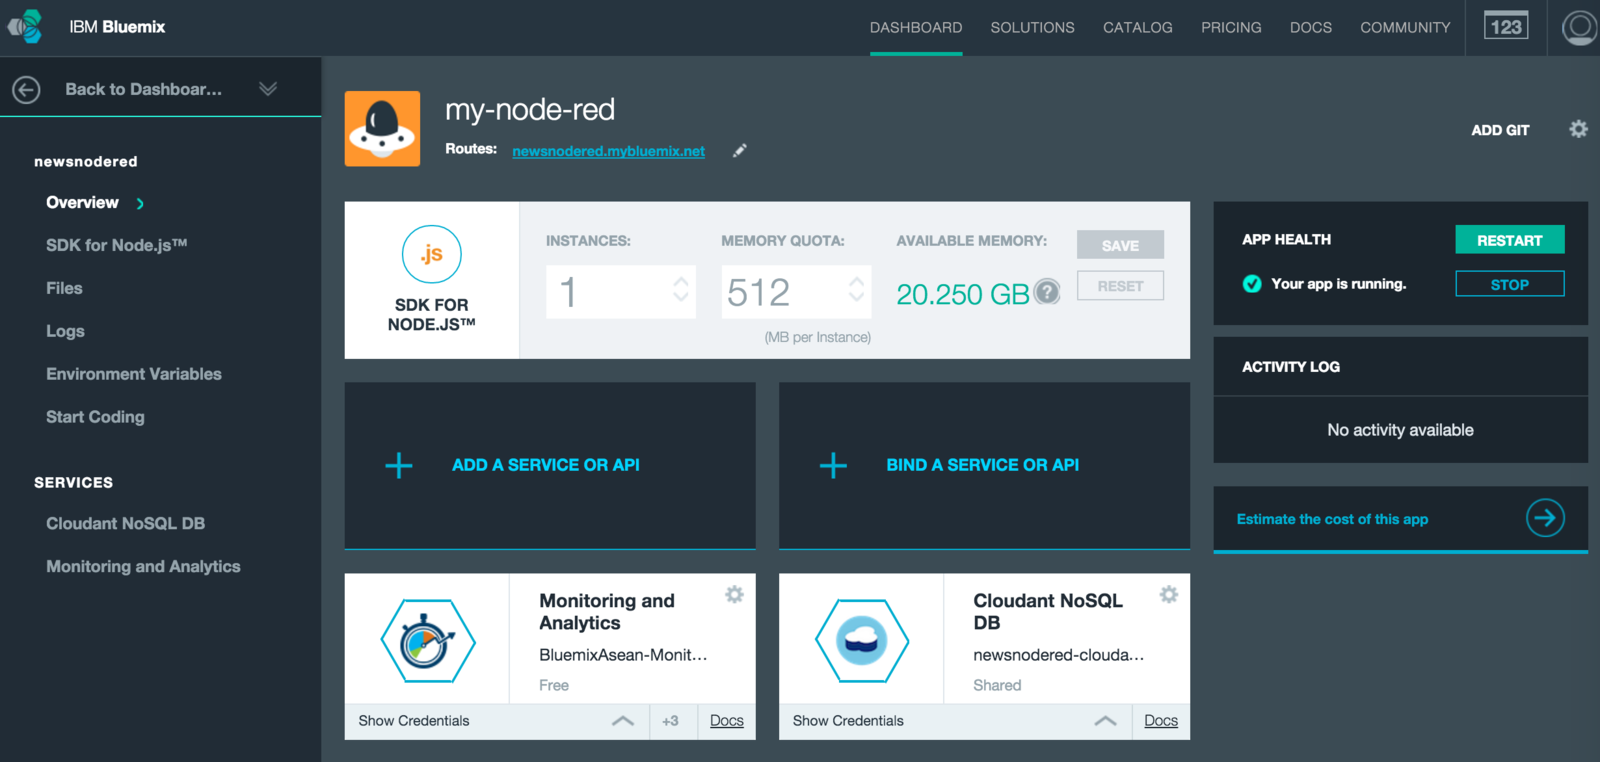Restart the app with RESTART button

1510,240
